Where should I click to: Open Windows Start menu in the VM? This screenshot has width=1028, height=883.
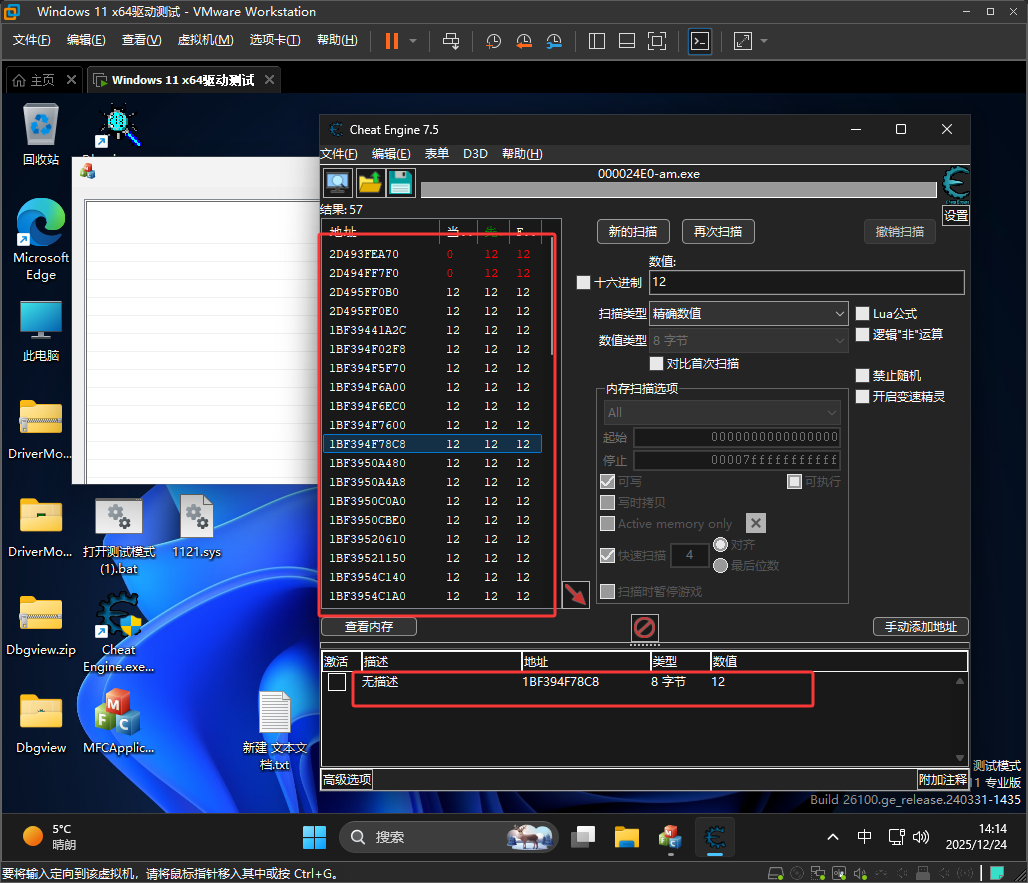coord(314,837)
